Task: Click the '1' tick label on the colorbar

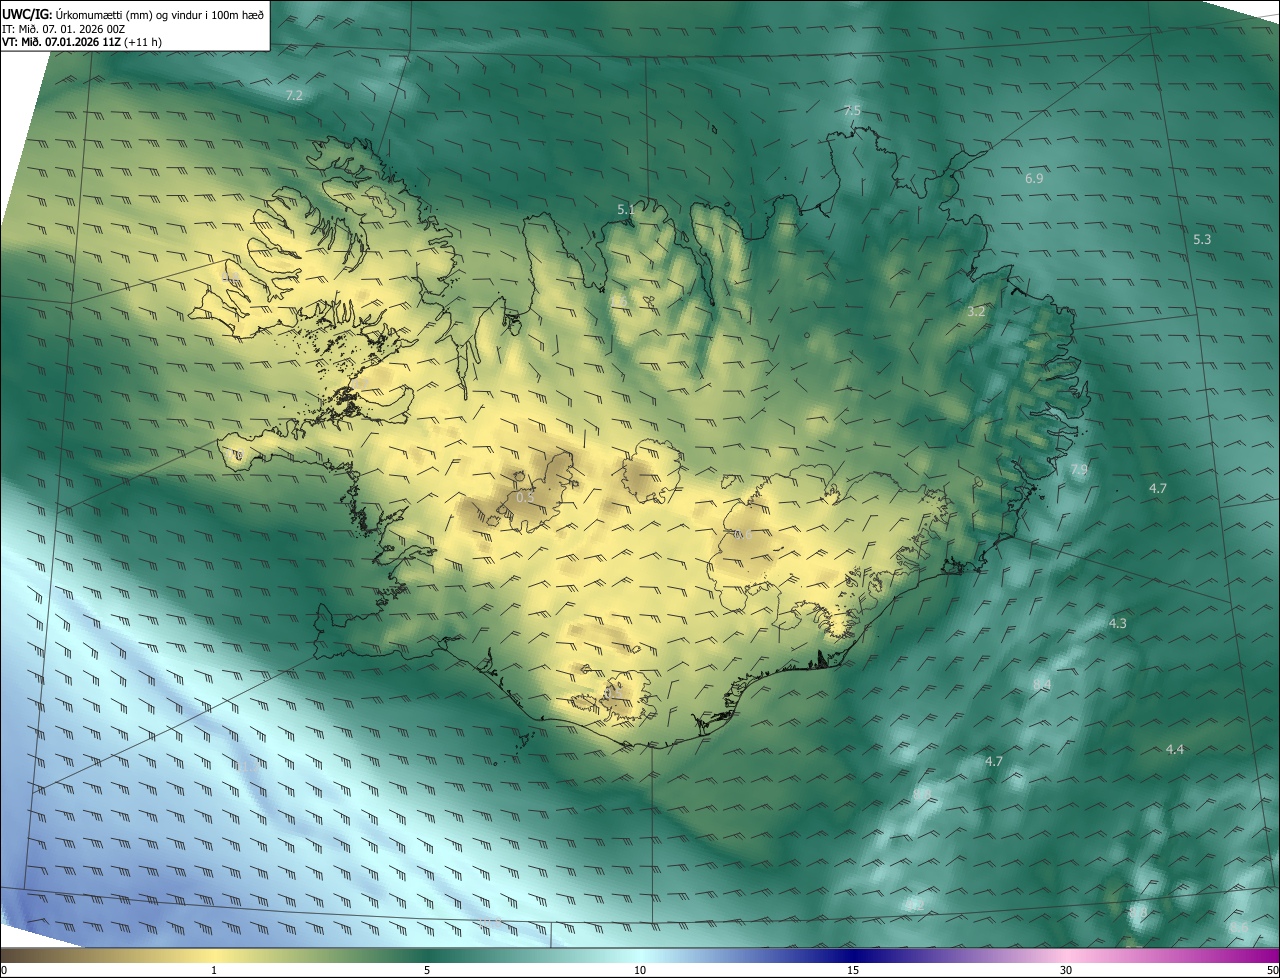Action: pyautogui.click(x=214, y=970)
